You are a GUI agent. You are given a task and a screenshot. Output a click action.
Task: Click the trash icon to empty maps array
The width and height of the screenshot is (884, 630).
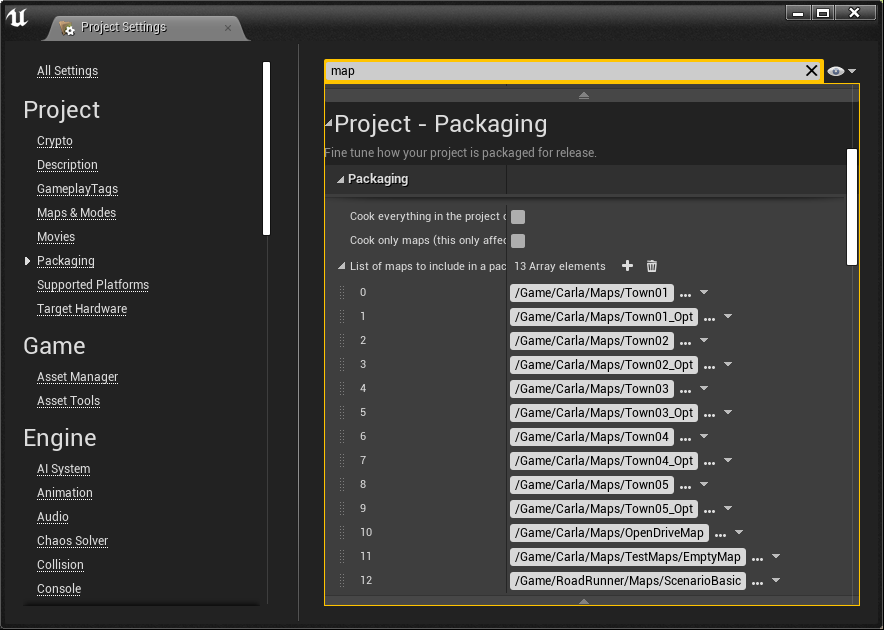tap(652, 266)
